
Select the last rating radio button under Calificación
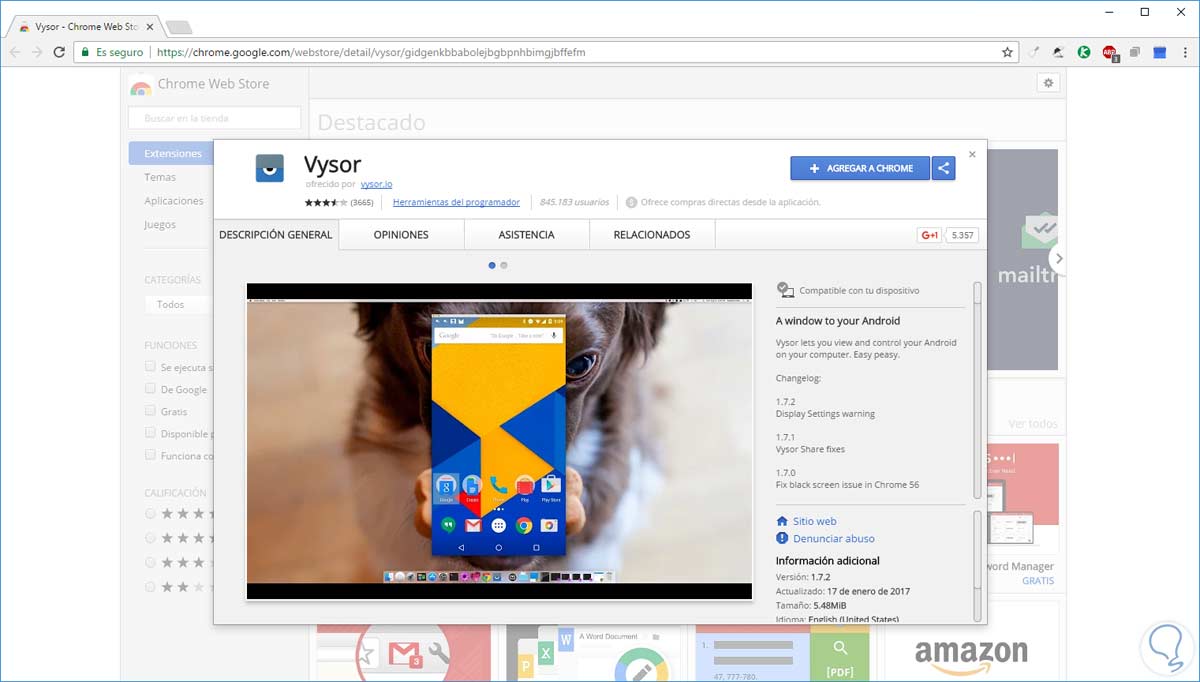pos(150,587)
